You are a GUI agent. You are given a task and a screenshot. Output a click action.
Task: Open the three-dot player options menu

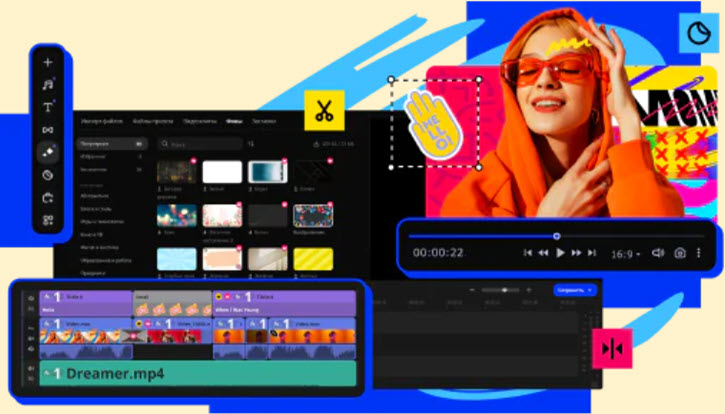click(x=699, y=253)
